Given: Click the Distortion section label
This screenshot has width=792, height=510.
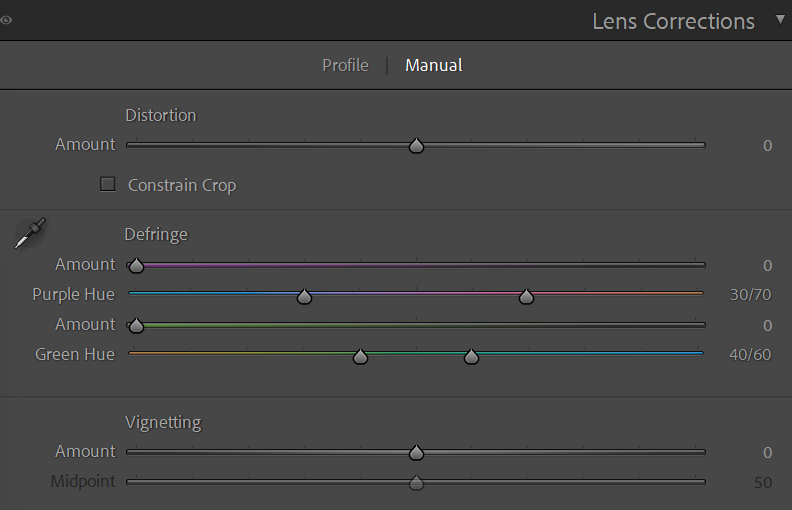Looking at the screenshot, I should pos(161,115).
